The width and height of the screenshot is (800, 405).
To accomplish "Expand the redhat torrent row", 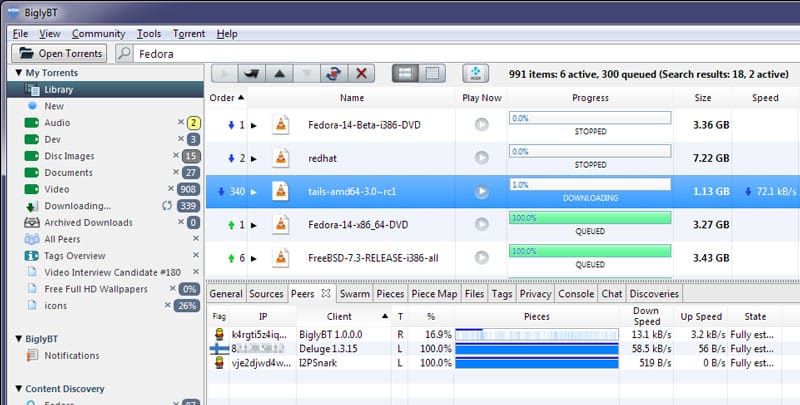I will click(x=254, y=159).
